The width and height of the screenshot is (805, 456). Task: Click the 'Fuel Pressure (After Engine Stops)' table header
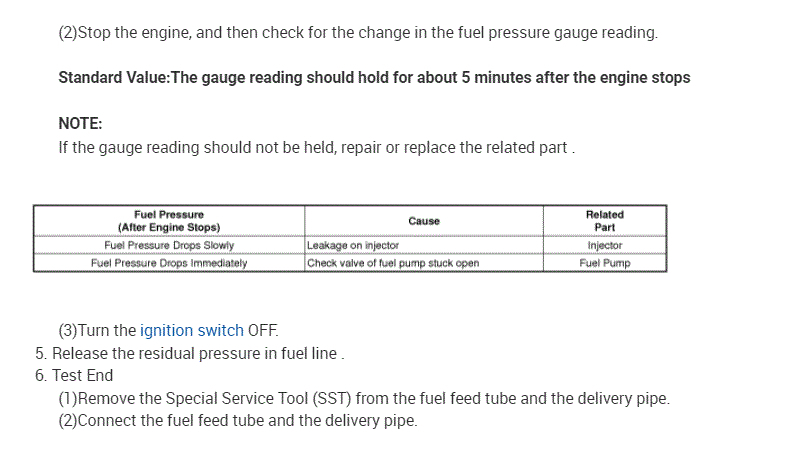pyautogui.click(x=169, y=221)
